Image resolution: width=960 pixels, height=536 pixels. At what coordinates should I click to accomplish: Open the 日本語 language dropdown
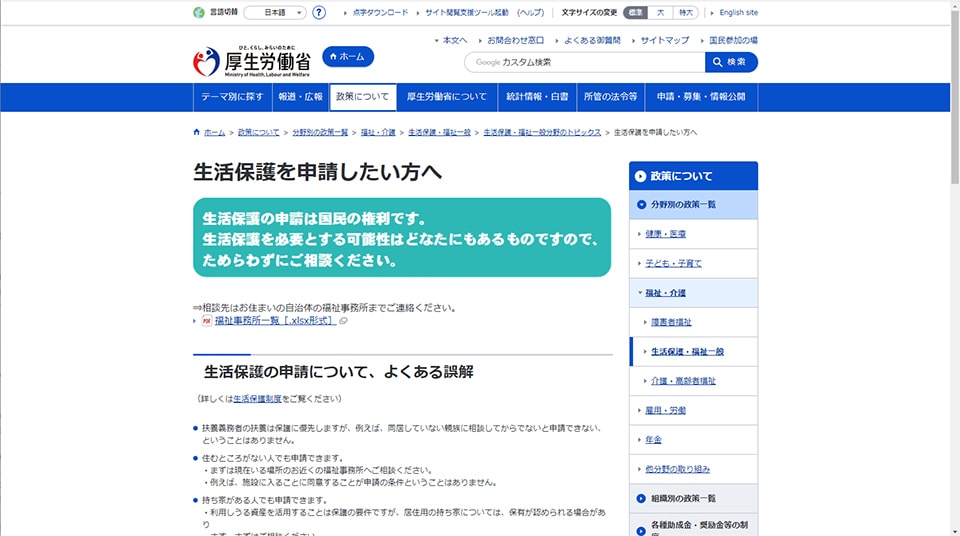(274, 13)
